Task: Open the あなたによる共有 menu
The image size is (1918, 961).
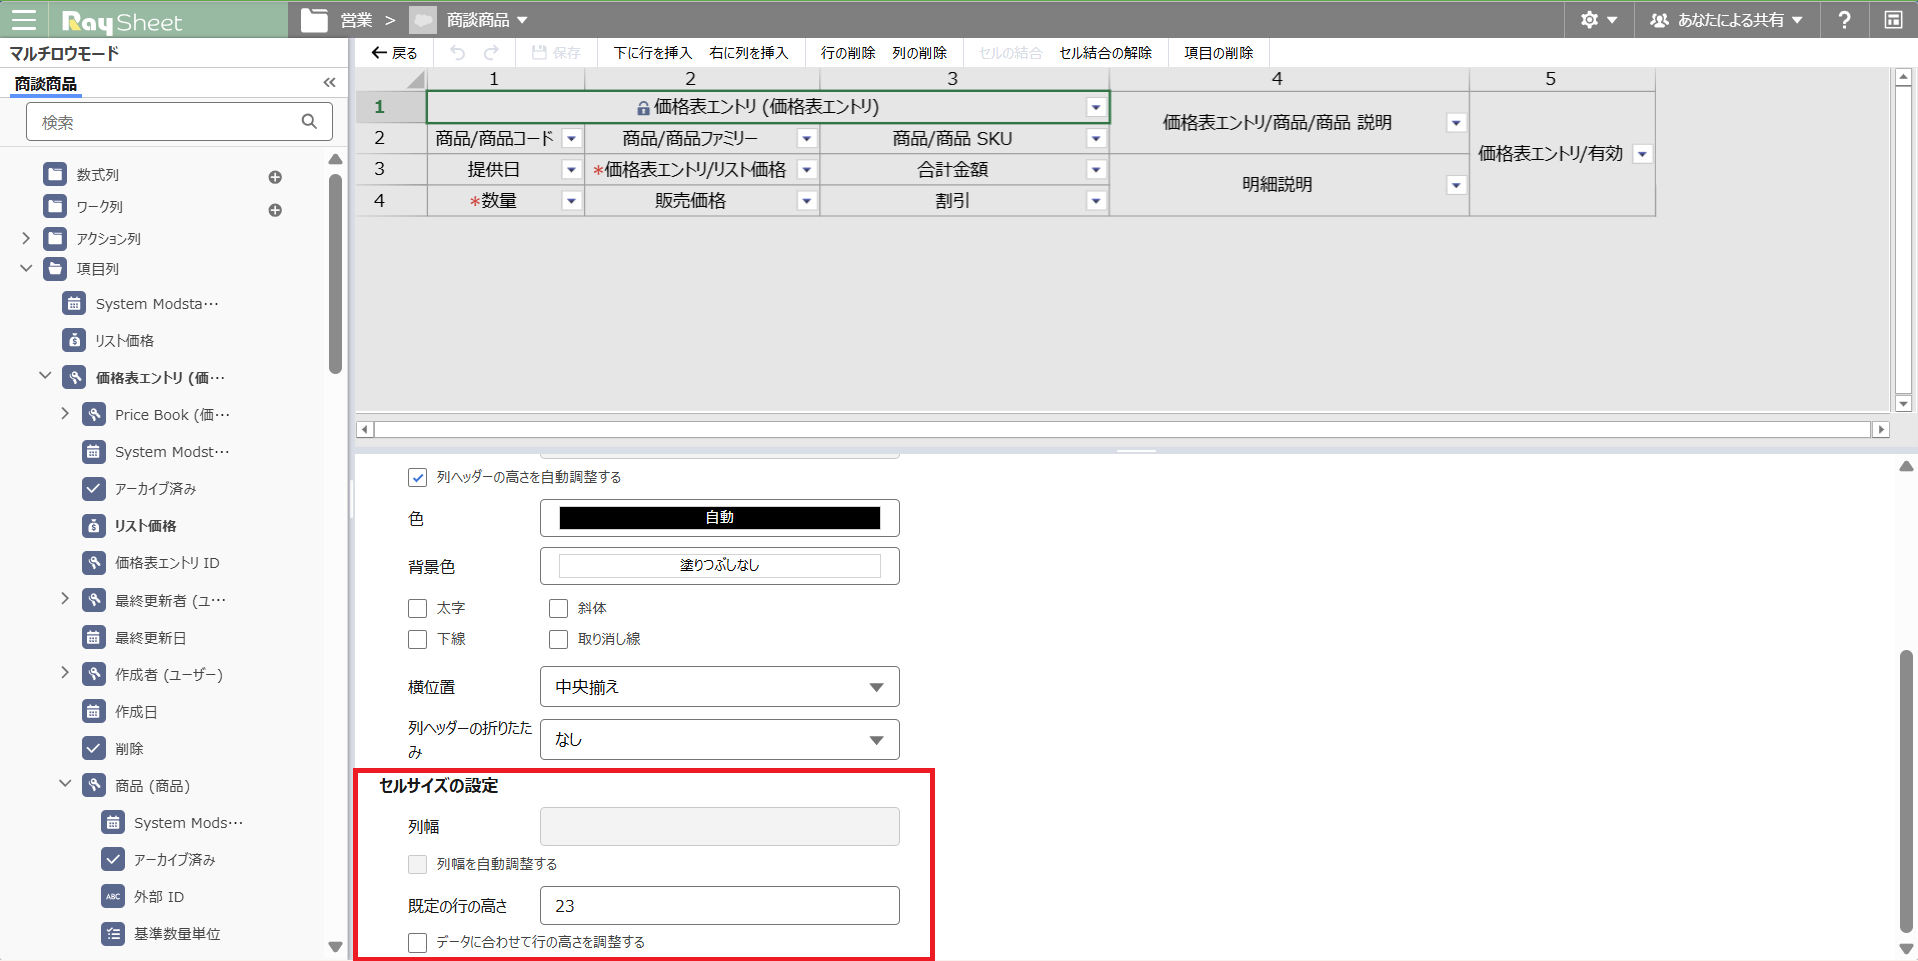Action: coord(1727,20)
